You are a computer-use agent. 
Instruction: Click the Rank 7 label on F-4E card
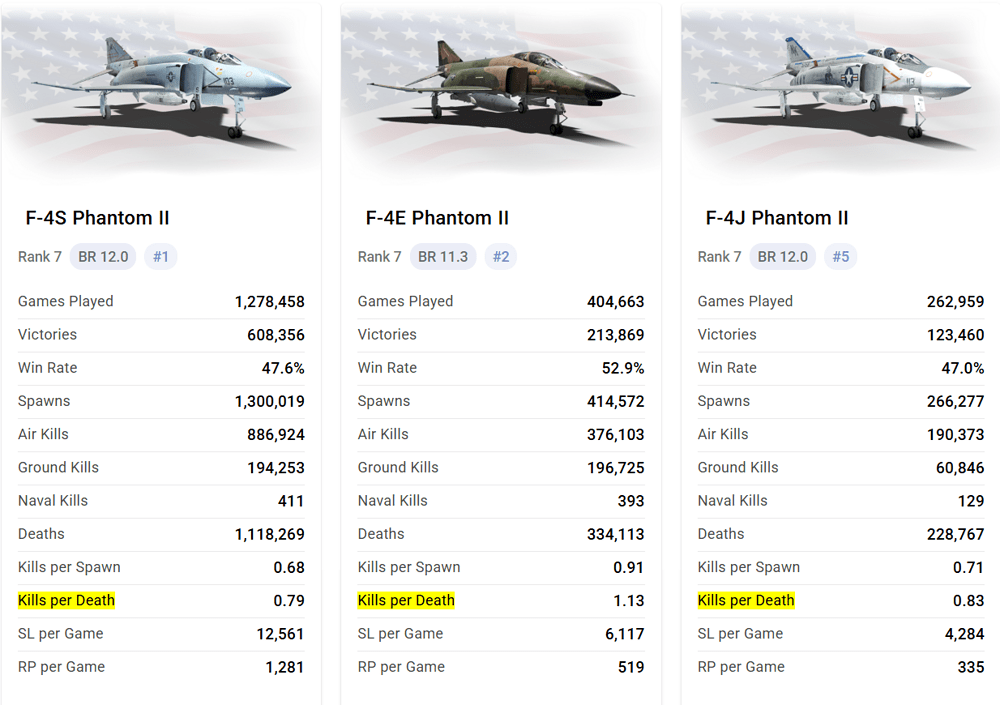click(x=379, y=257)
